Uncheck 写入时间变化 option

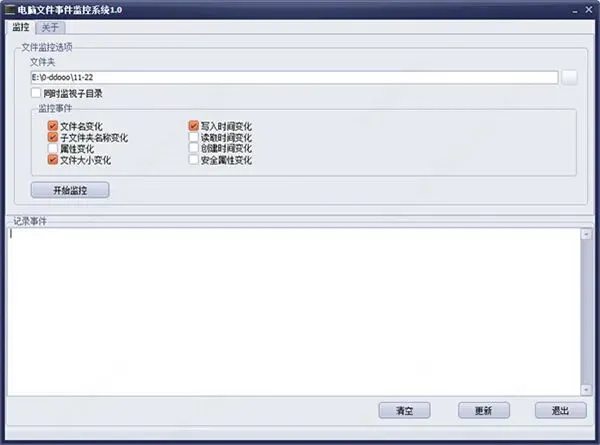click(194, 126)
